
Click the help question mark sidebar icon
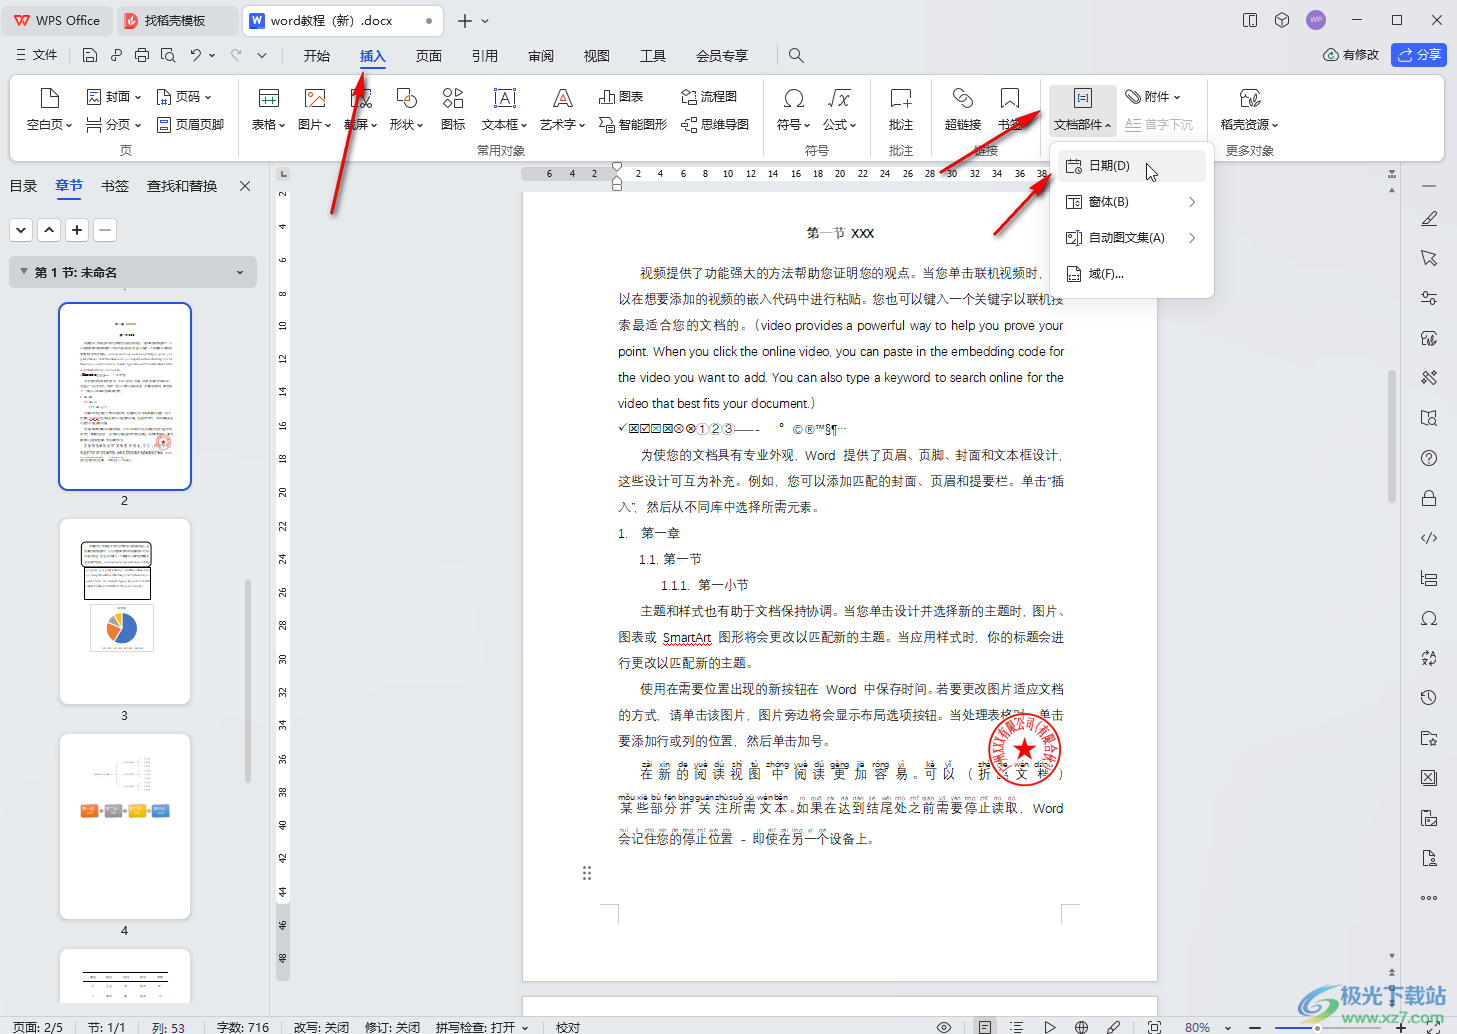coord(1429,458)
